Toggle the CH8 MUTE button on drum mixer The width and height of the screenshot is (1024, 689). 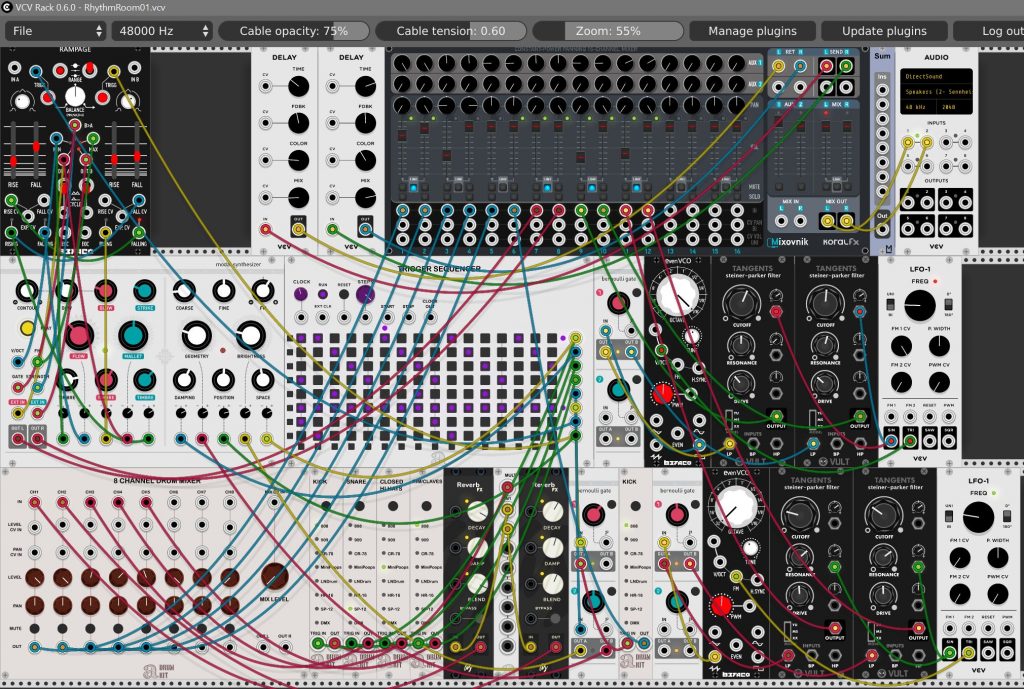(x=229, y=628)
